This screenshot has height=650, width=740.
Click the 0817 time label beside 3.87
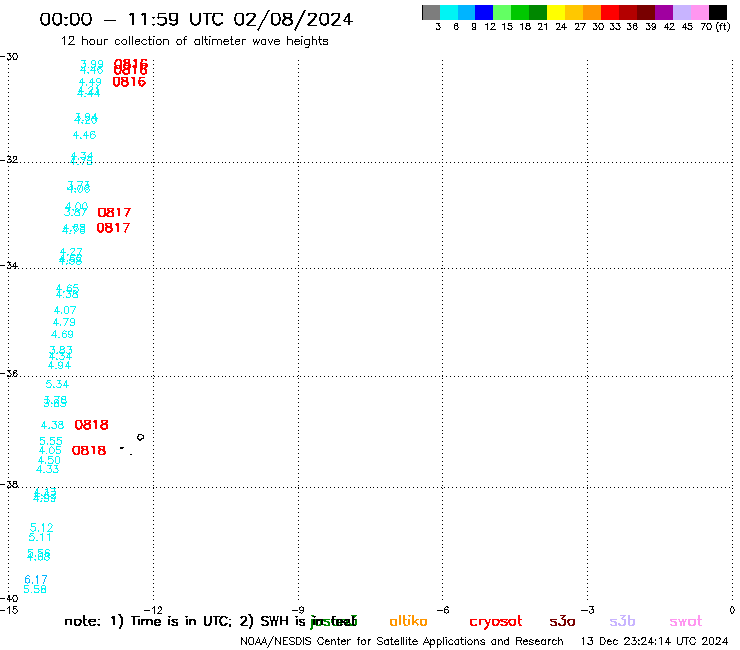point(114,212)
